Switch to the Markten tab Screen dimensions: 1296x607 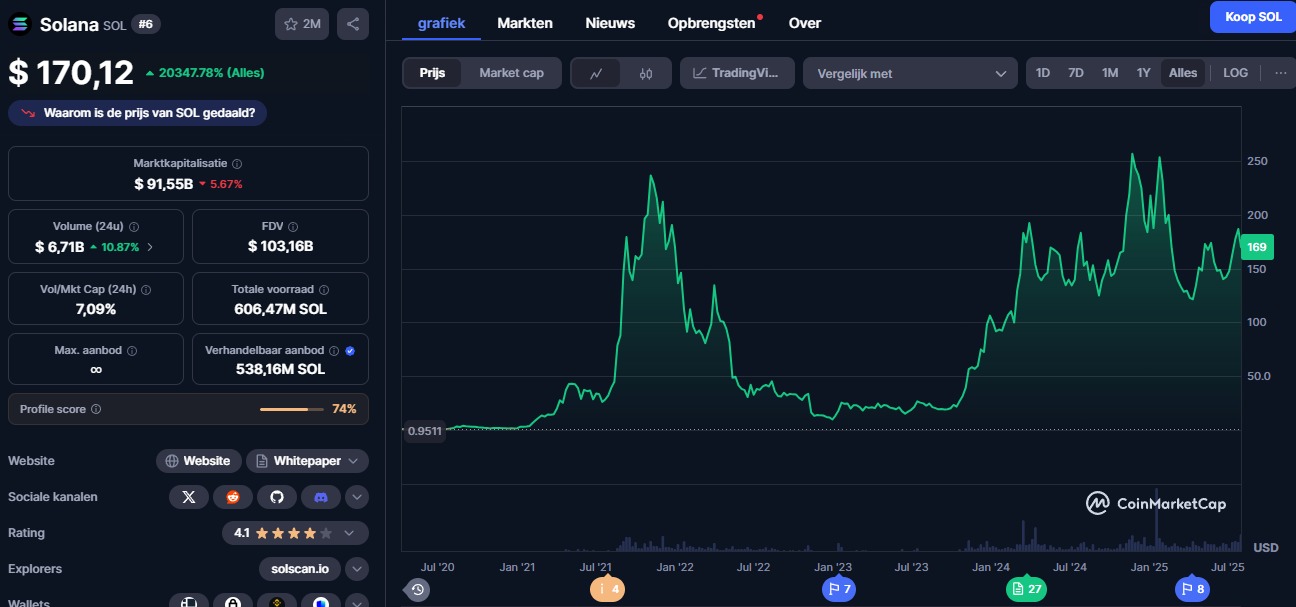pyautogui.click(x=525, y=23)
